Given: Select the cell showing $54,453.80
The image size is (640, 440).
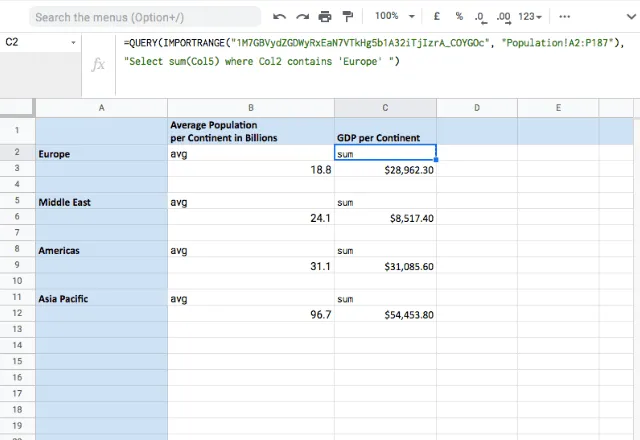Looking at the screenshot, I should pos(385,315).
